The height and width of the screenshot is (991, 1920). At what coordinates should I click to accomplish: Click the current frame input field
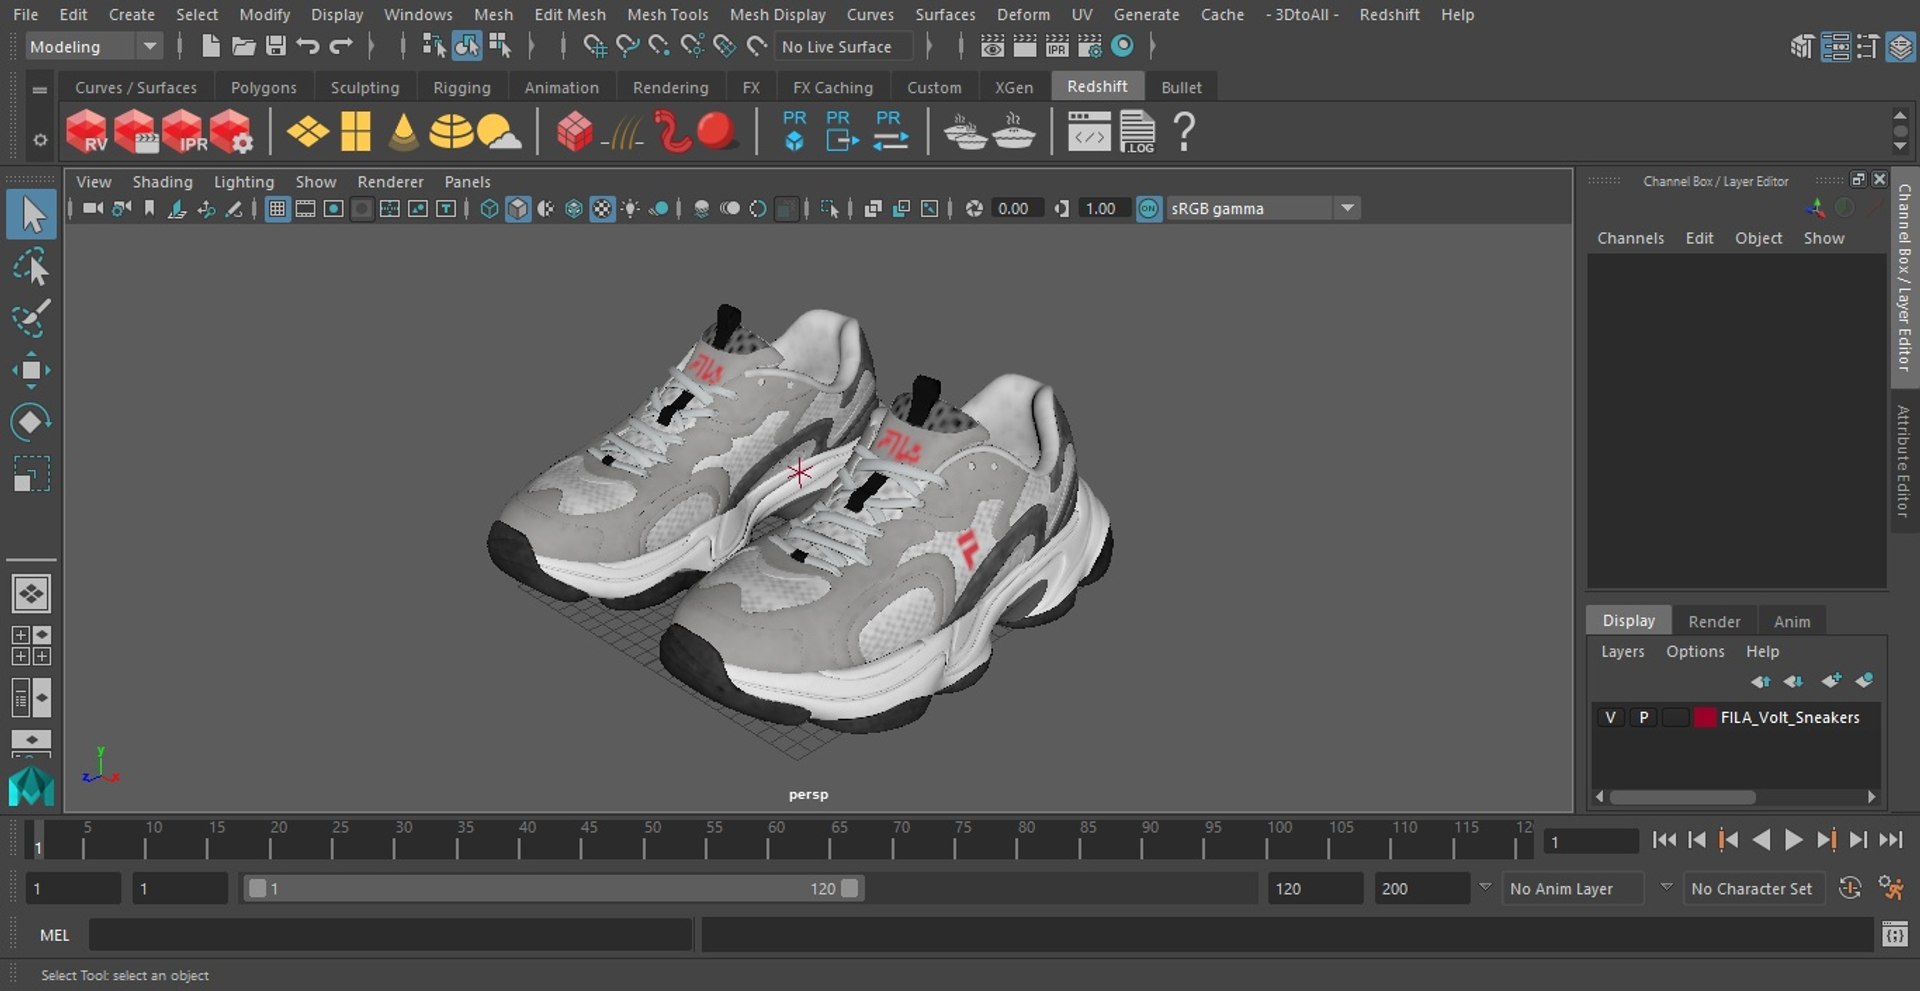coord(1590,842)
